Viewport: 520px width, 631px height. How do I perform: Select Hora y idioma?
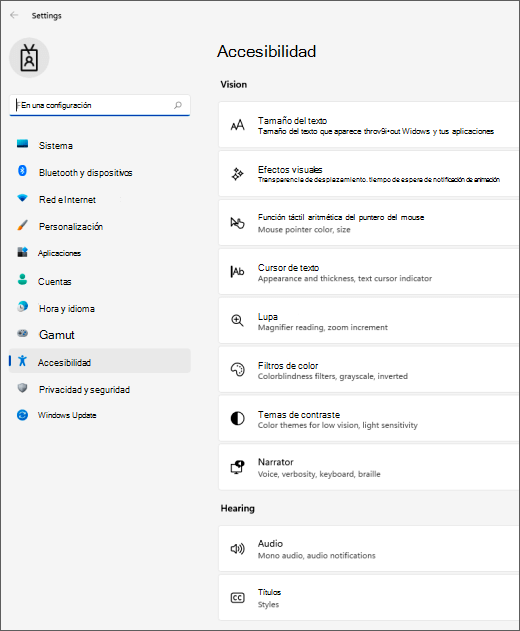tap(100, 309)
